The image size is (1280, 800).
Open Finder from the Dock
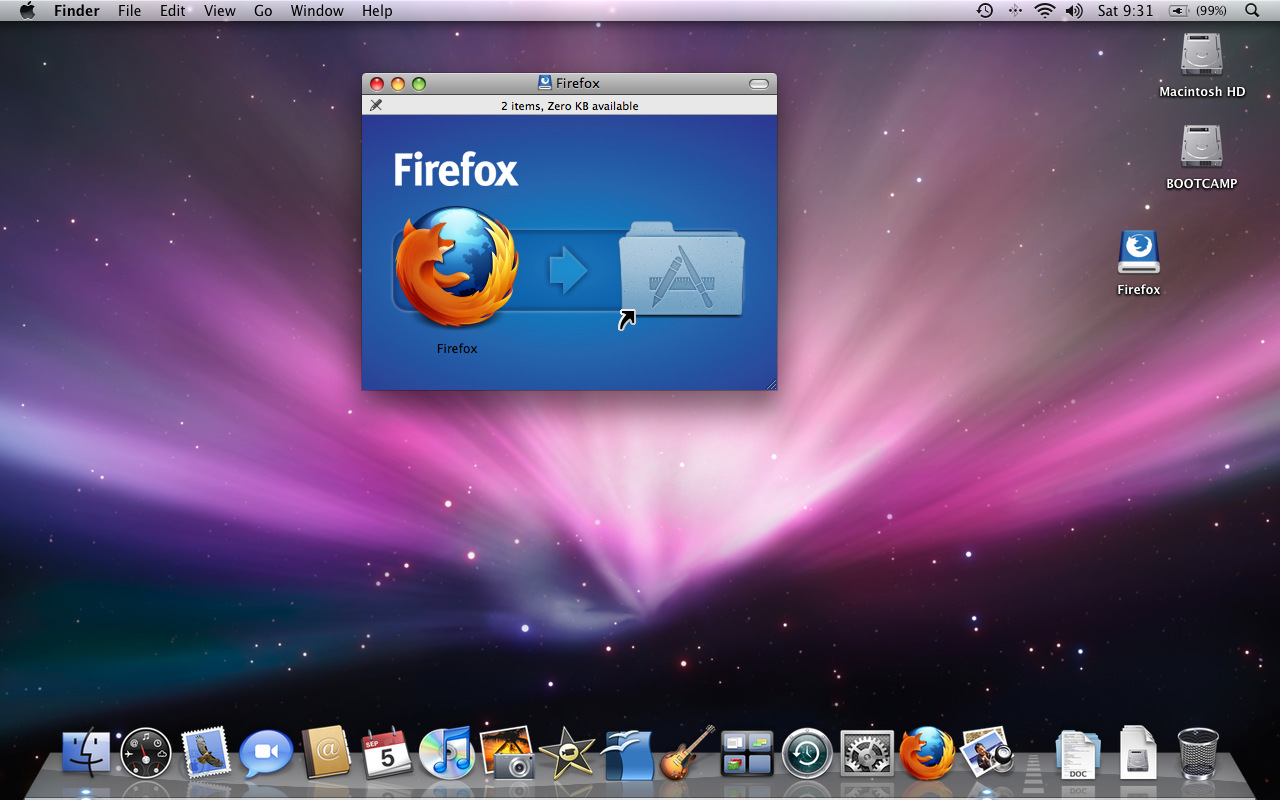click(x=87, y=752)
